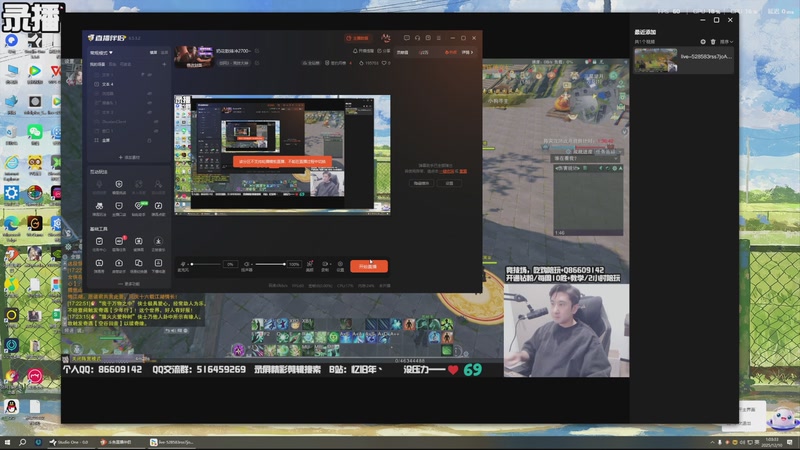Toggle visibility of the first source row
The width and height of the screenshot is (800, 450).
149,74
